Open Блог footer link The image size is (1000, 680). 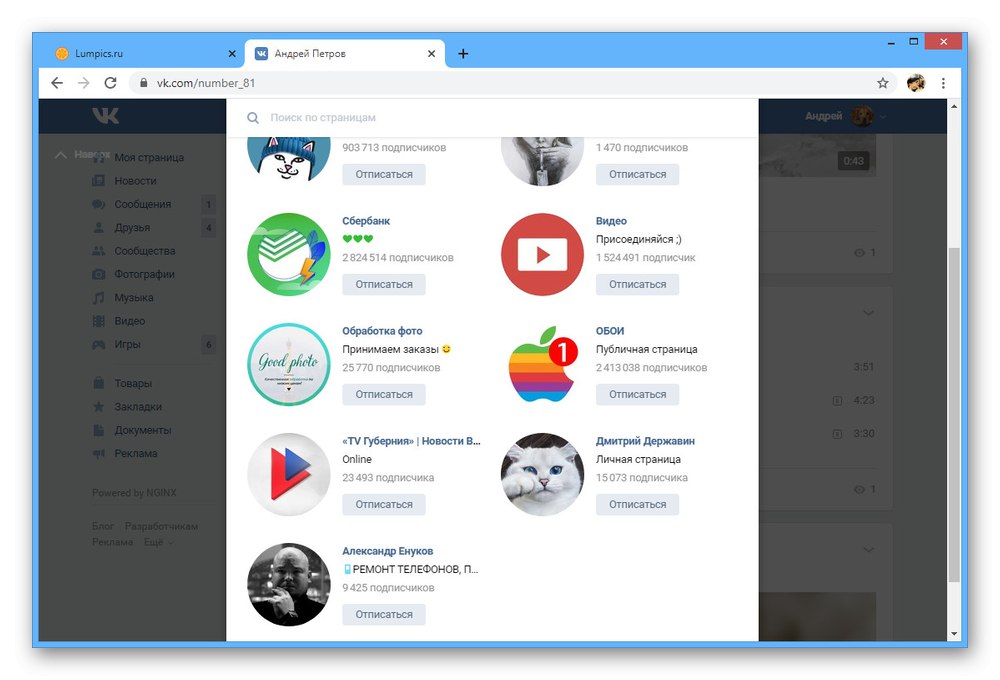pos(103,526)
